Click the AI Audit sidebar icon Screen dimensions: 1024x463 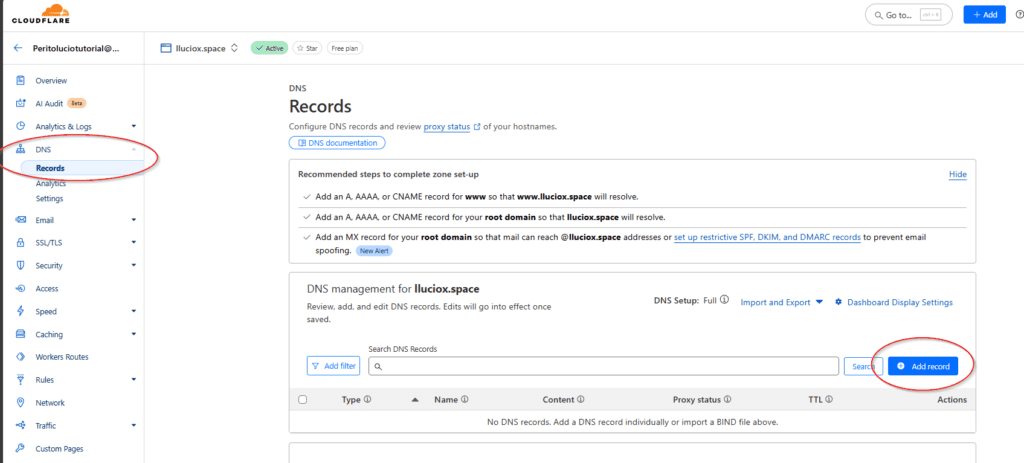[21, 103]
